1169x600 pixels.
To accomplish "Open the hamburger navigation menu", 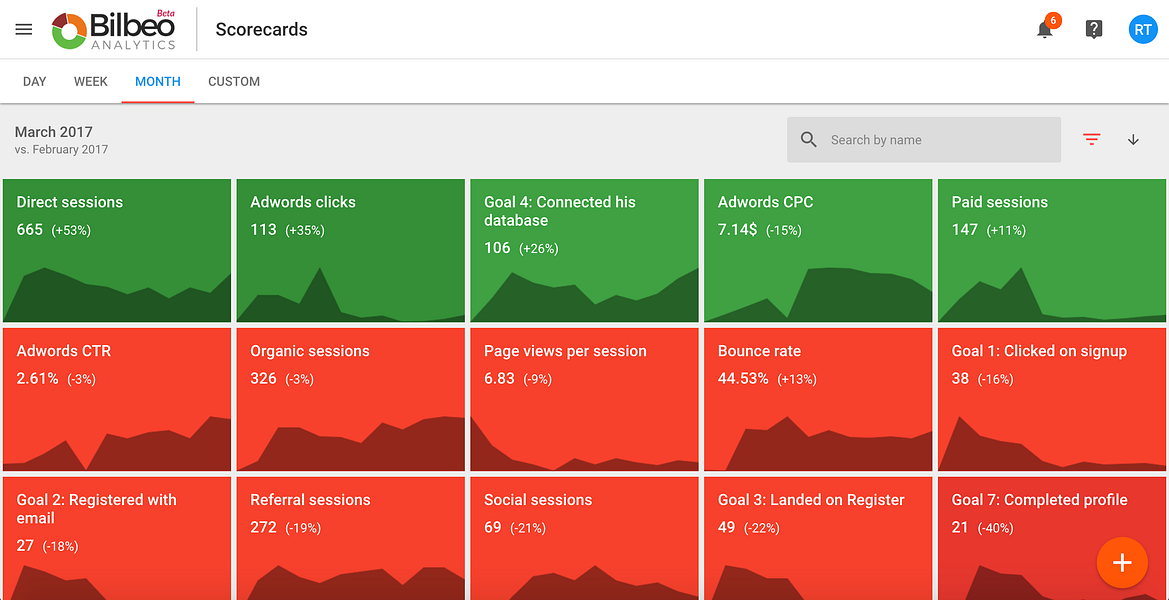I will (x=24, y=30).
